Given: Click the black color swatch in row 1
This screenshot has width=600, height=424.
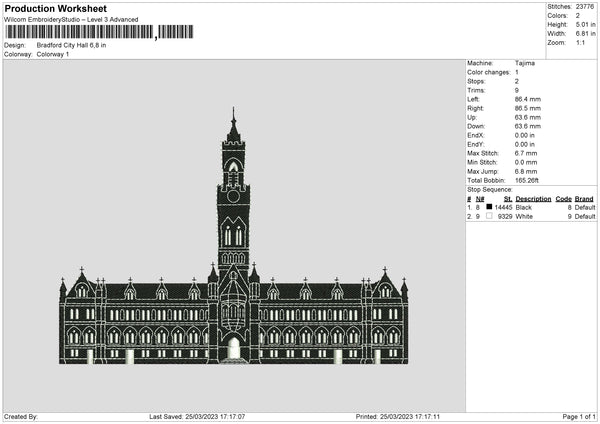Looking at the screenshot, I should click(489, 207).
